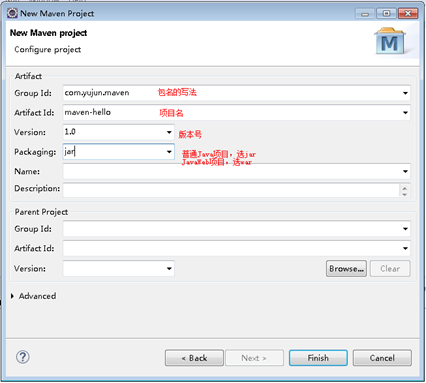This screenshot has width=426, height=383.
Task: Click the 'Artifact' group label
Action: click(28, 76)
